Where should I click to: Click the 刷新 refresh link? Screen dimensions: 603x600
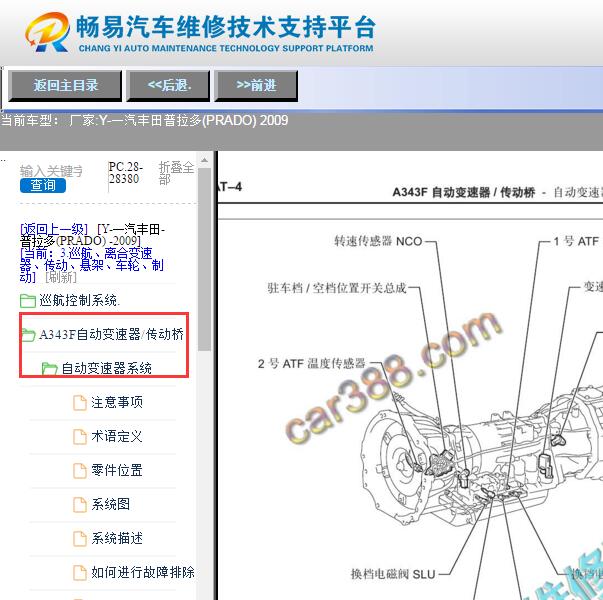61,277
